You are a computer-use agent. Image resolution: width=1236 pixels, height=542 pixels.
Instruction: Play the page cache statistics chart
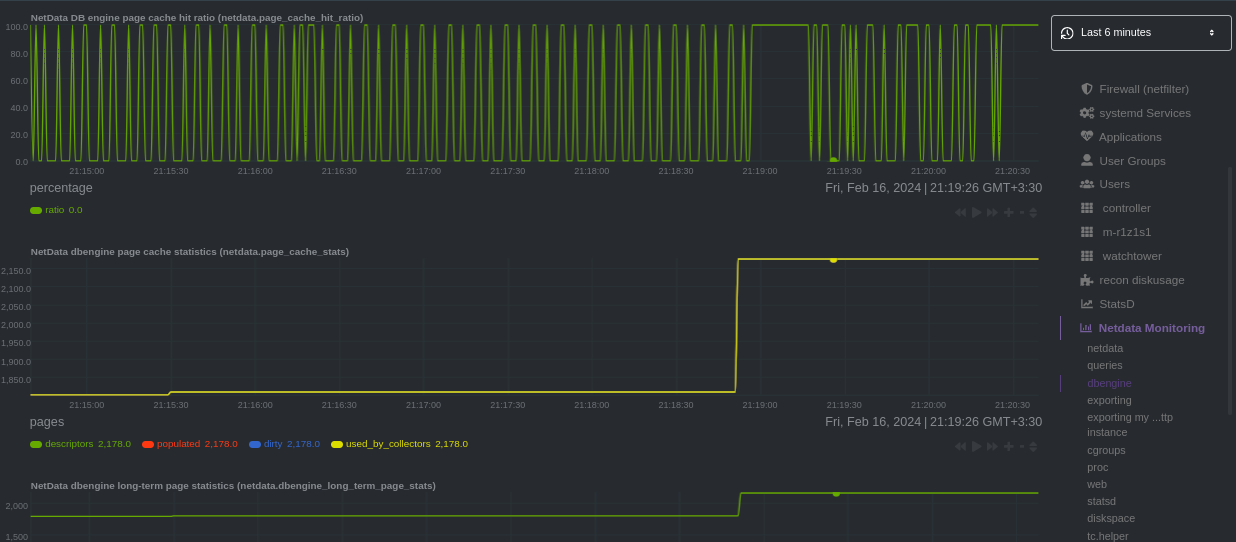[x=977, y=446]
